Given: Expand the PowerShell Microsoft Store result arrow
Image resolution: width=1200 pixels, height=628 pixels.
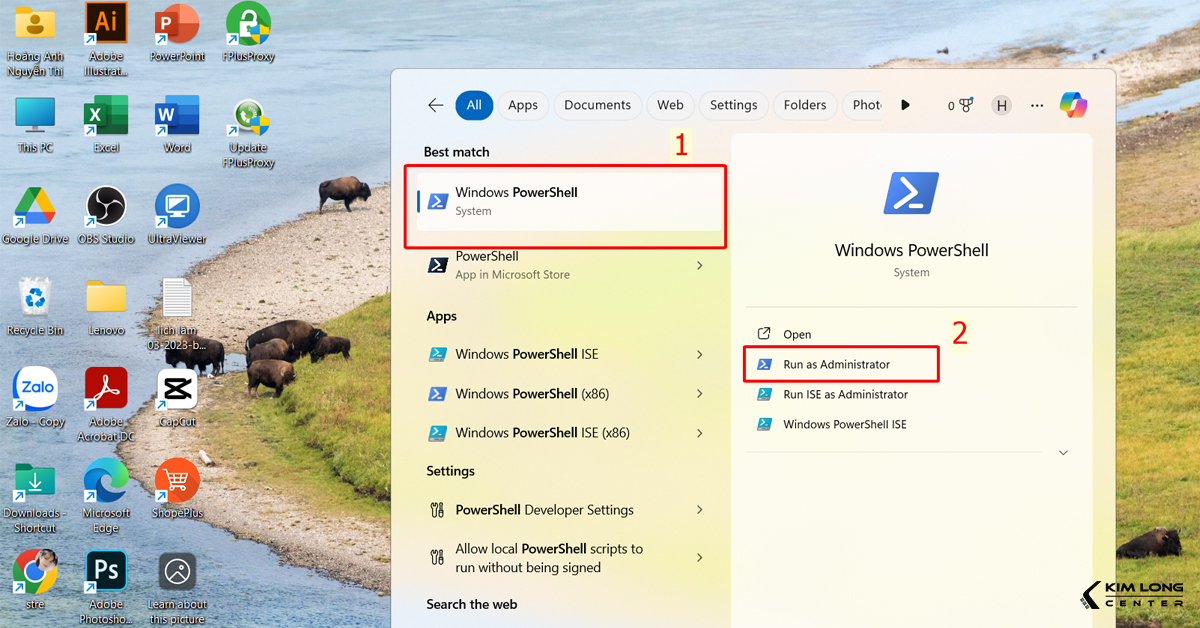Looking at the screenshot, I should 699,265.
